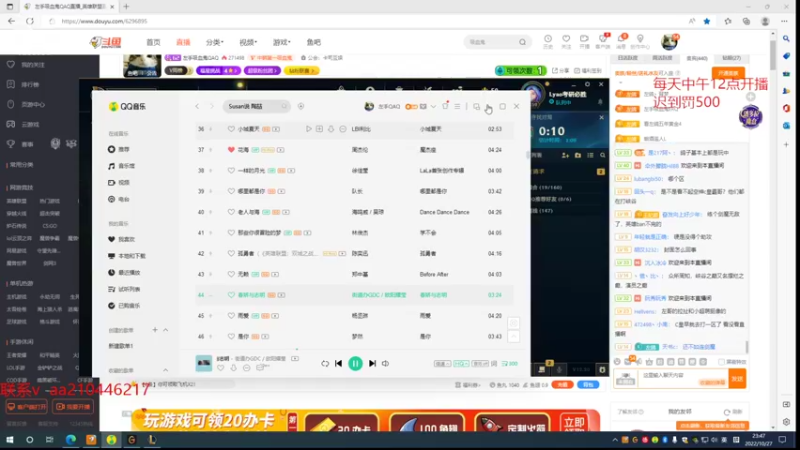Like the currently playing song in row 44
Screen dimensions: 800x450
click(x=231, y=295)
